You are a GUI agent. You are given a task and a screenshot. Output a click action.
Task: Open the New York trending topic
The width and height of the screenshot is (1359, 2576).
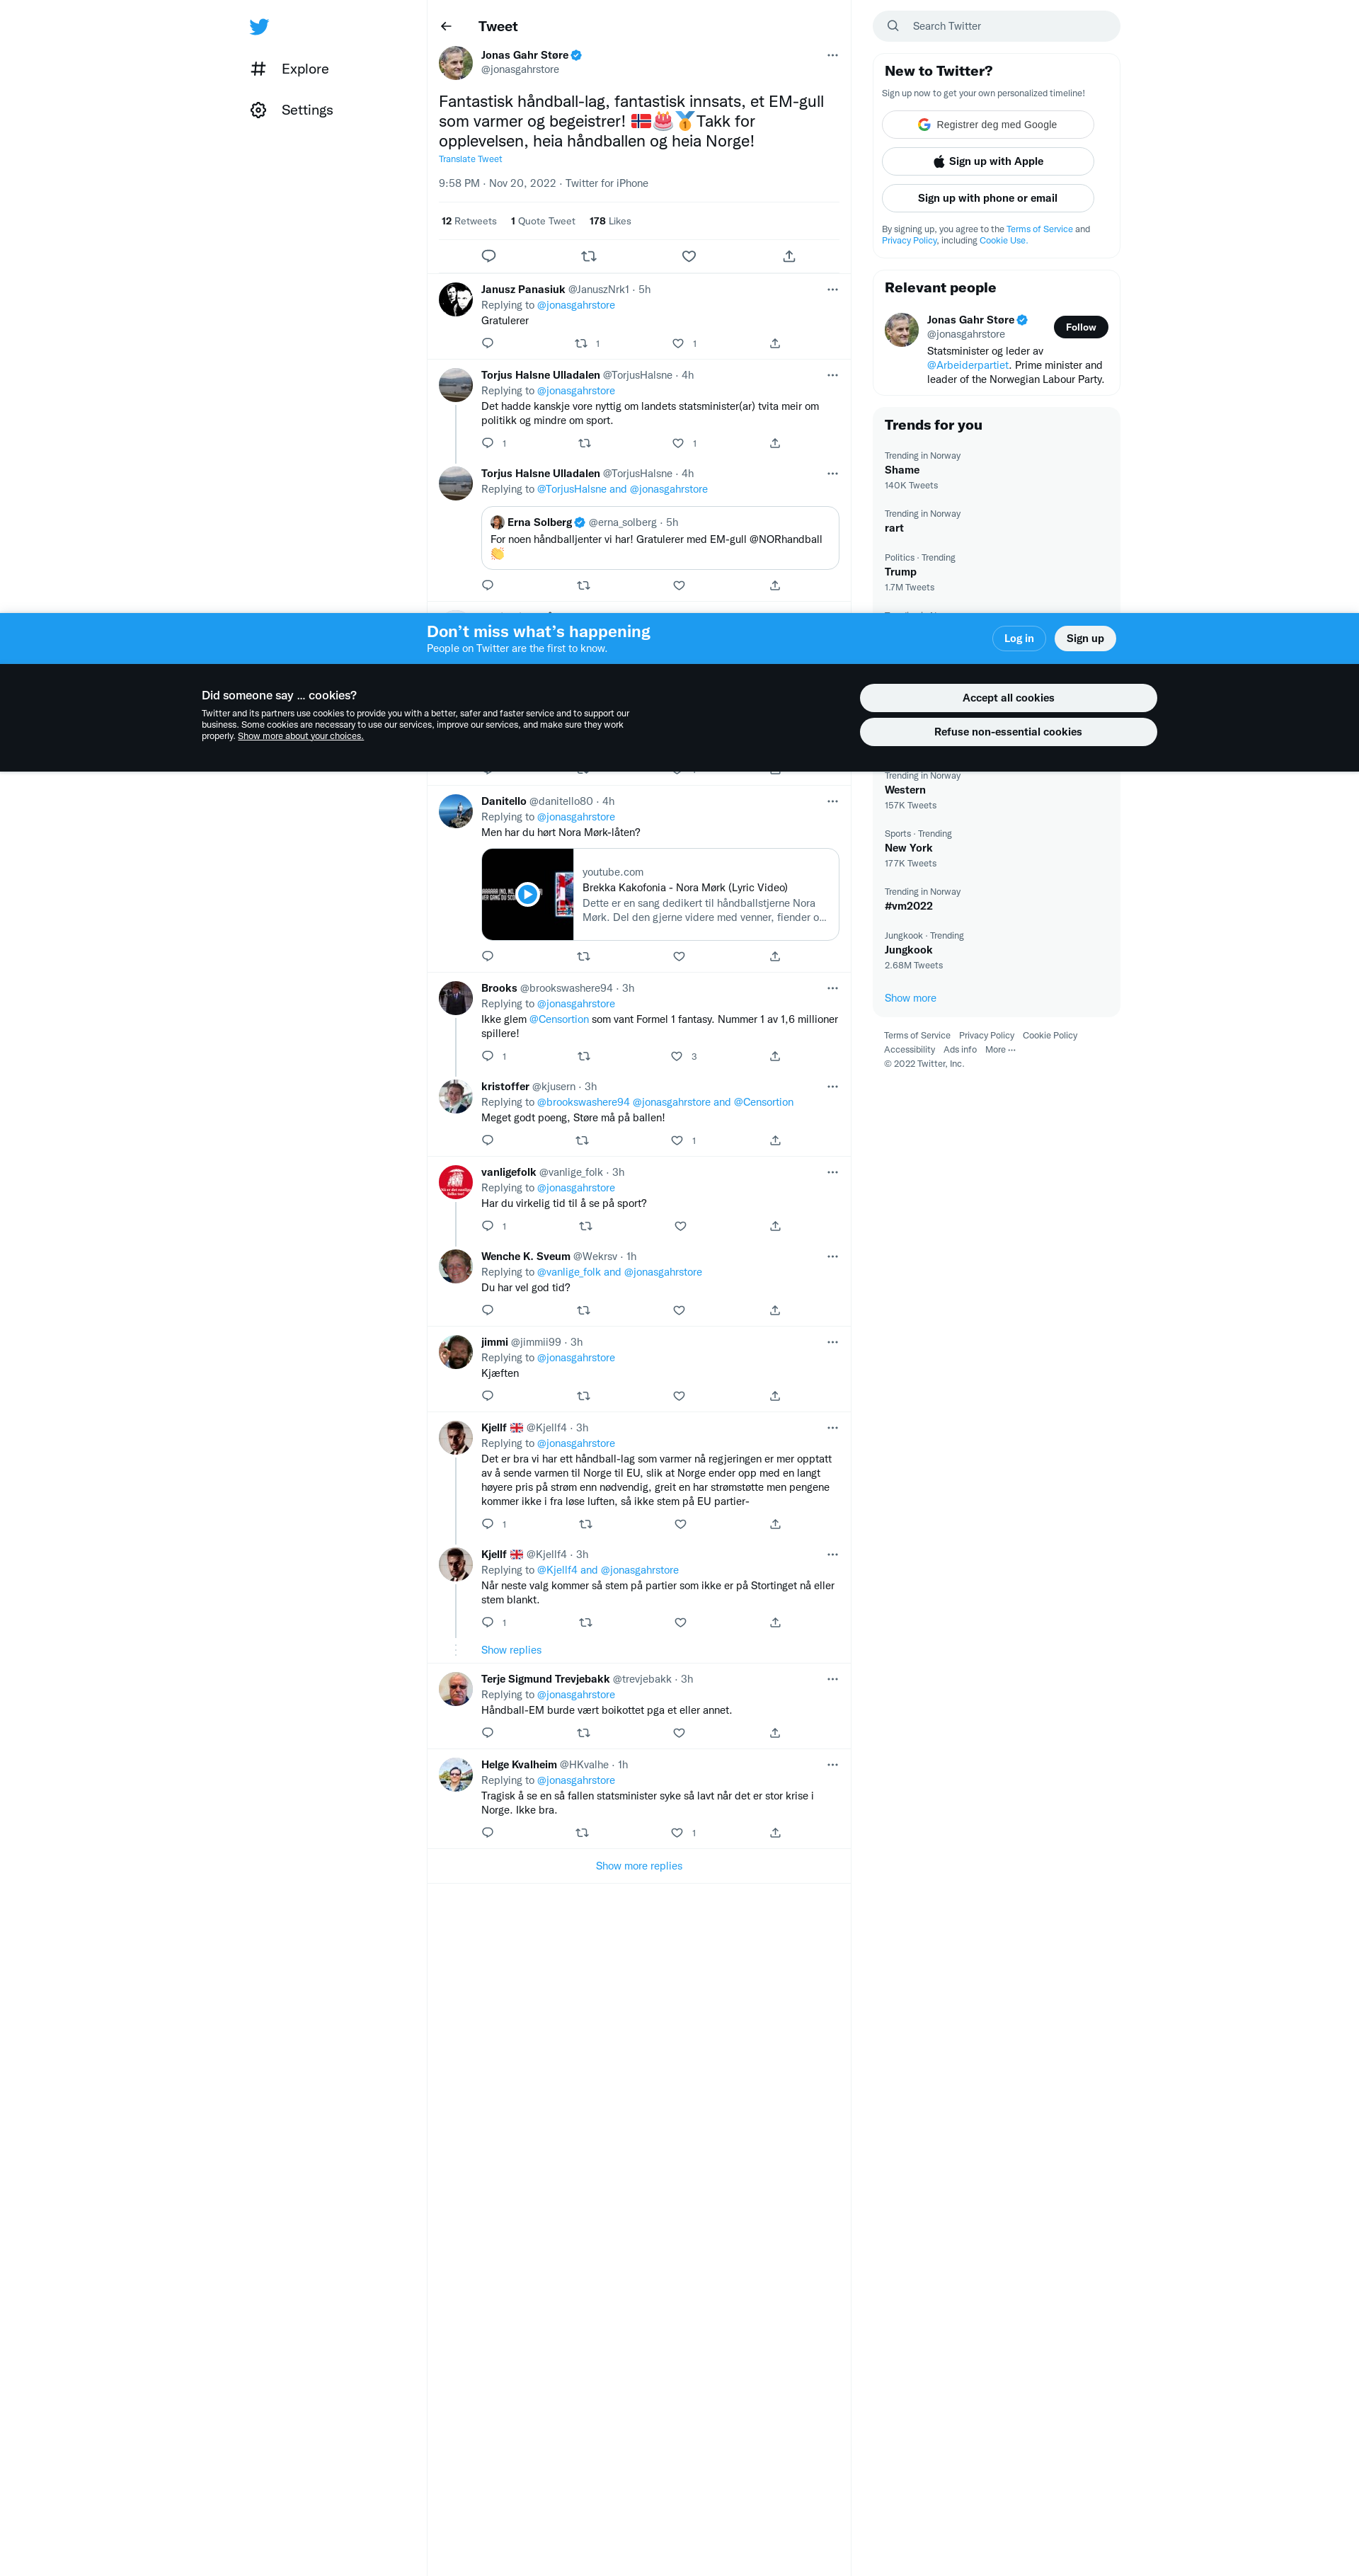[996, 848]
